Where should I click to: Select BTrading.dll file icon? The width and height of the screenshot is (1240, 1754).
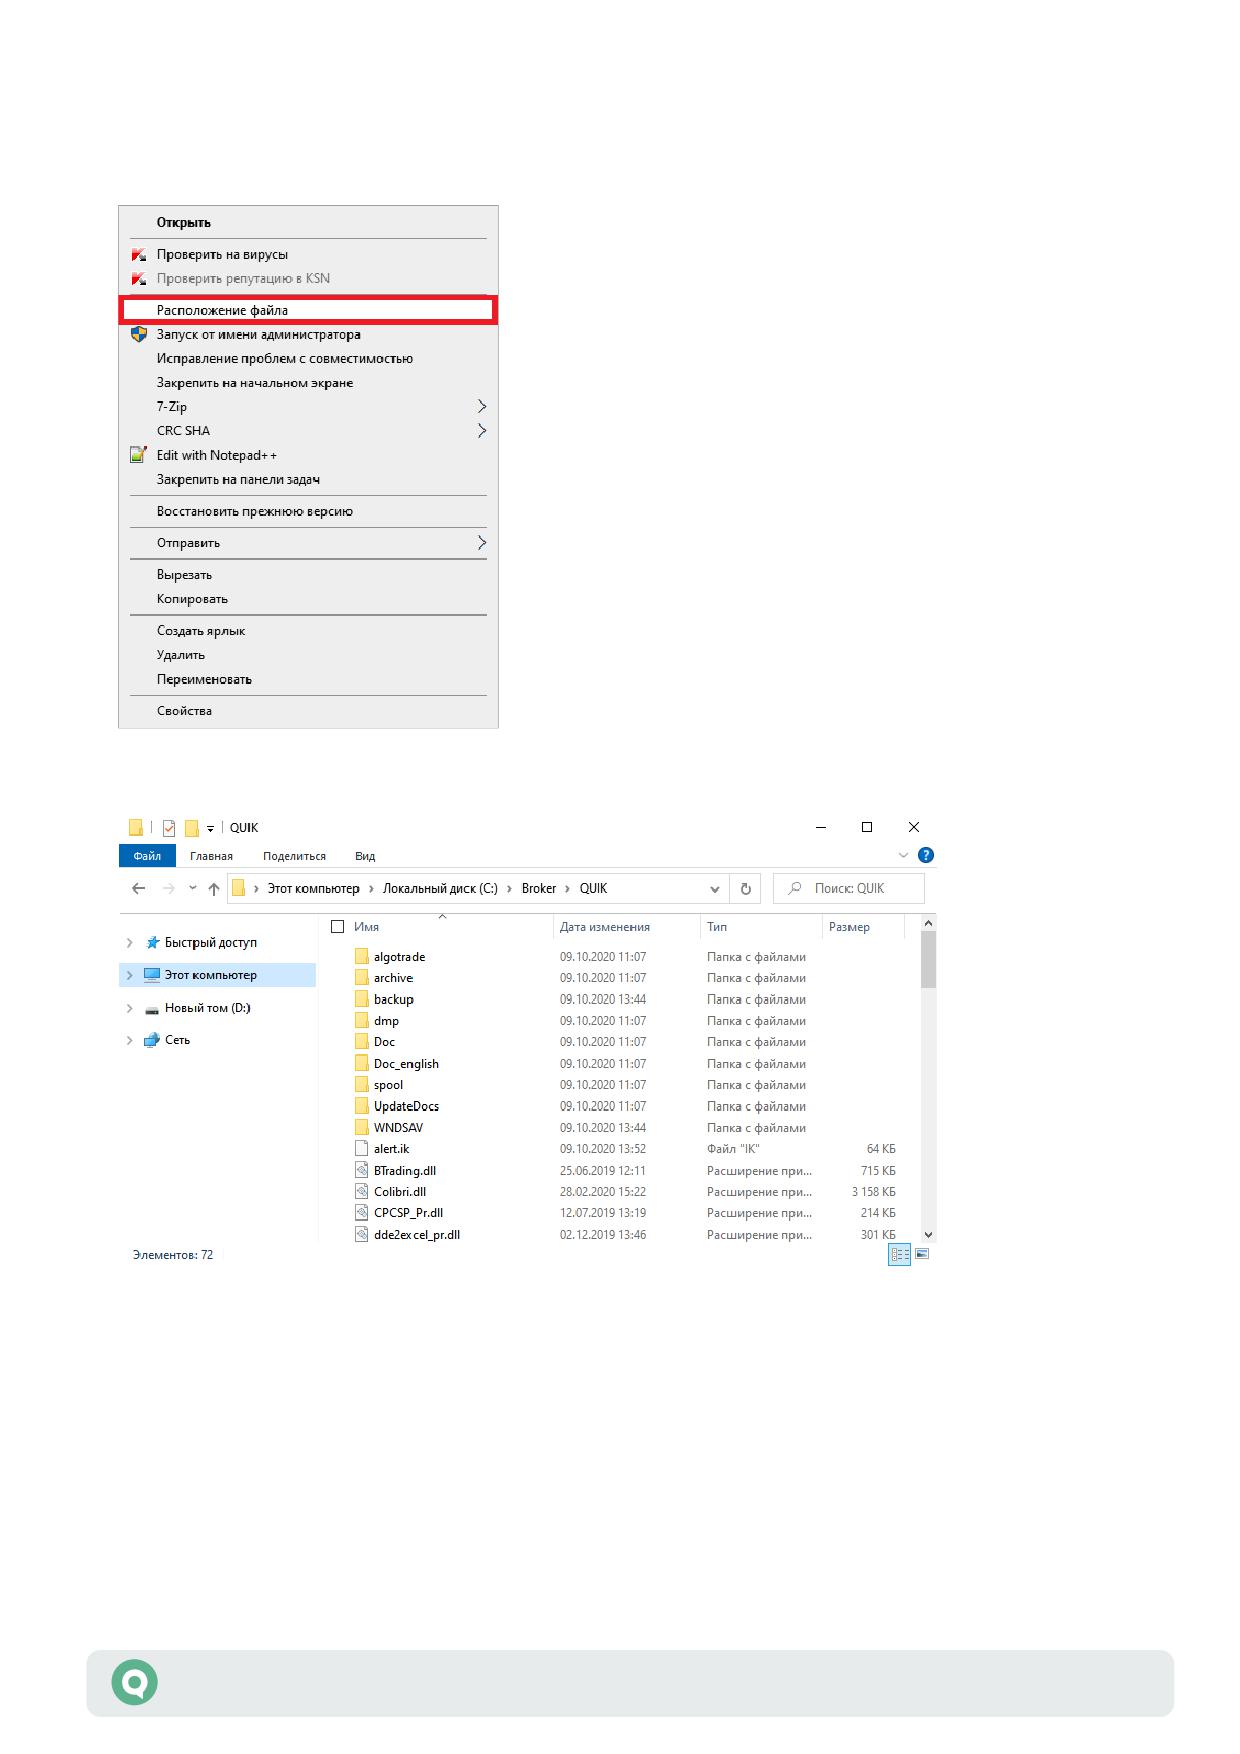point(362,1170)
